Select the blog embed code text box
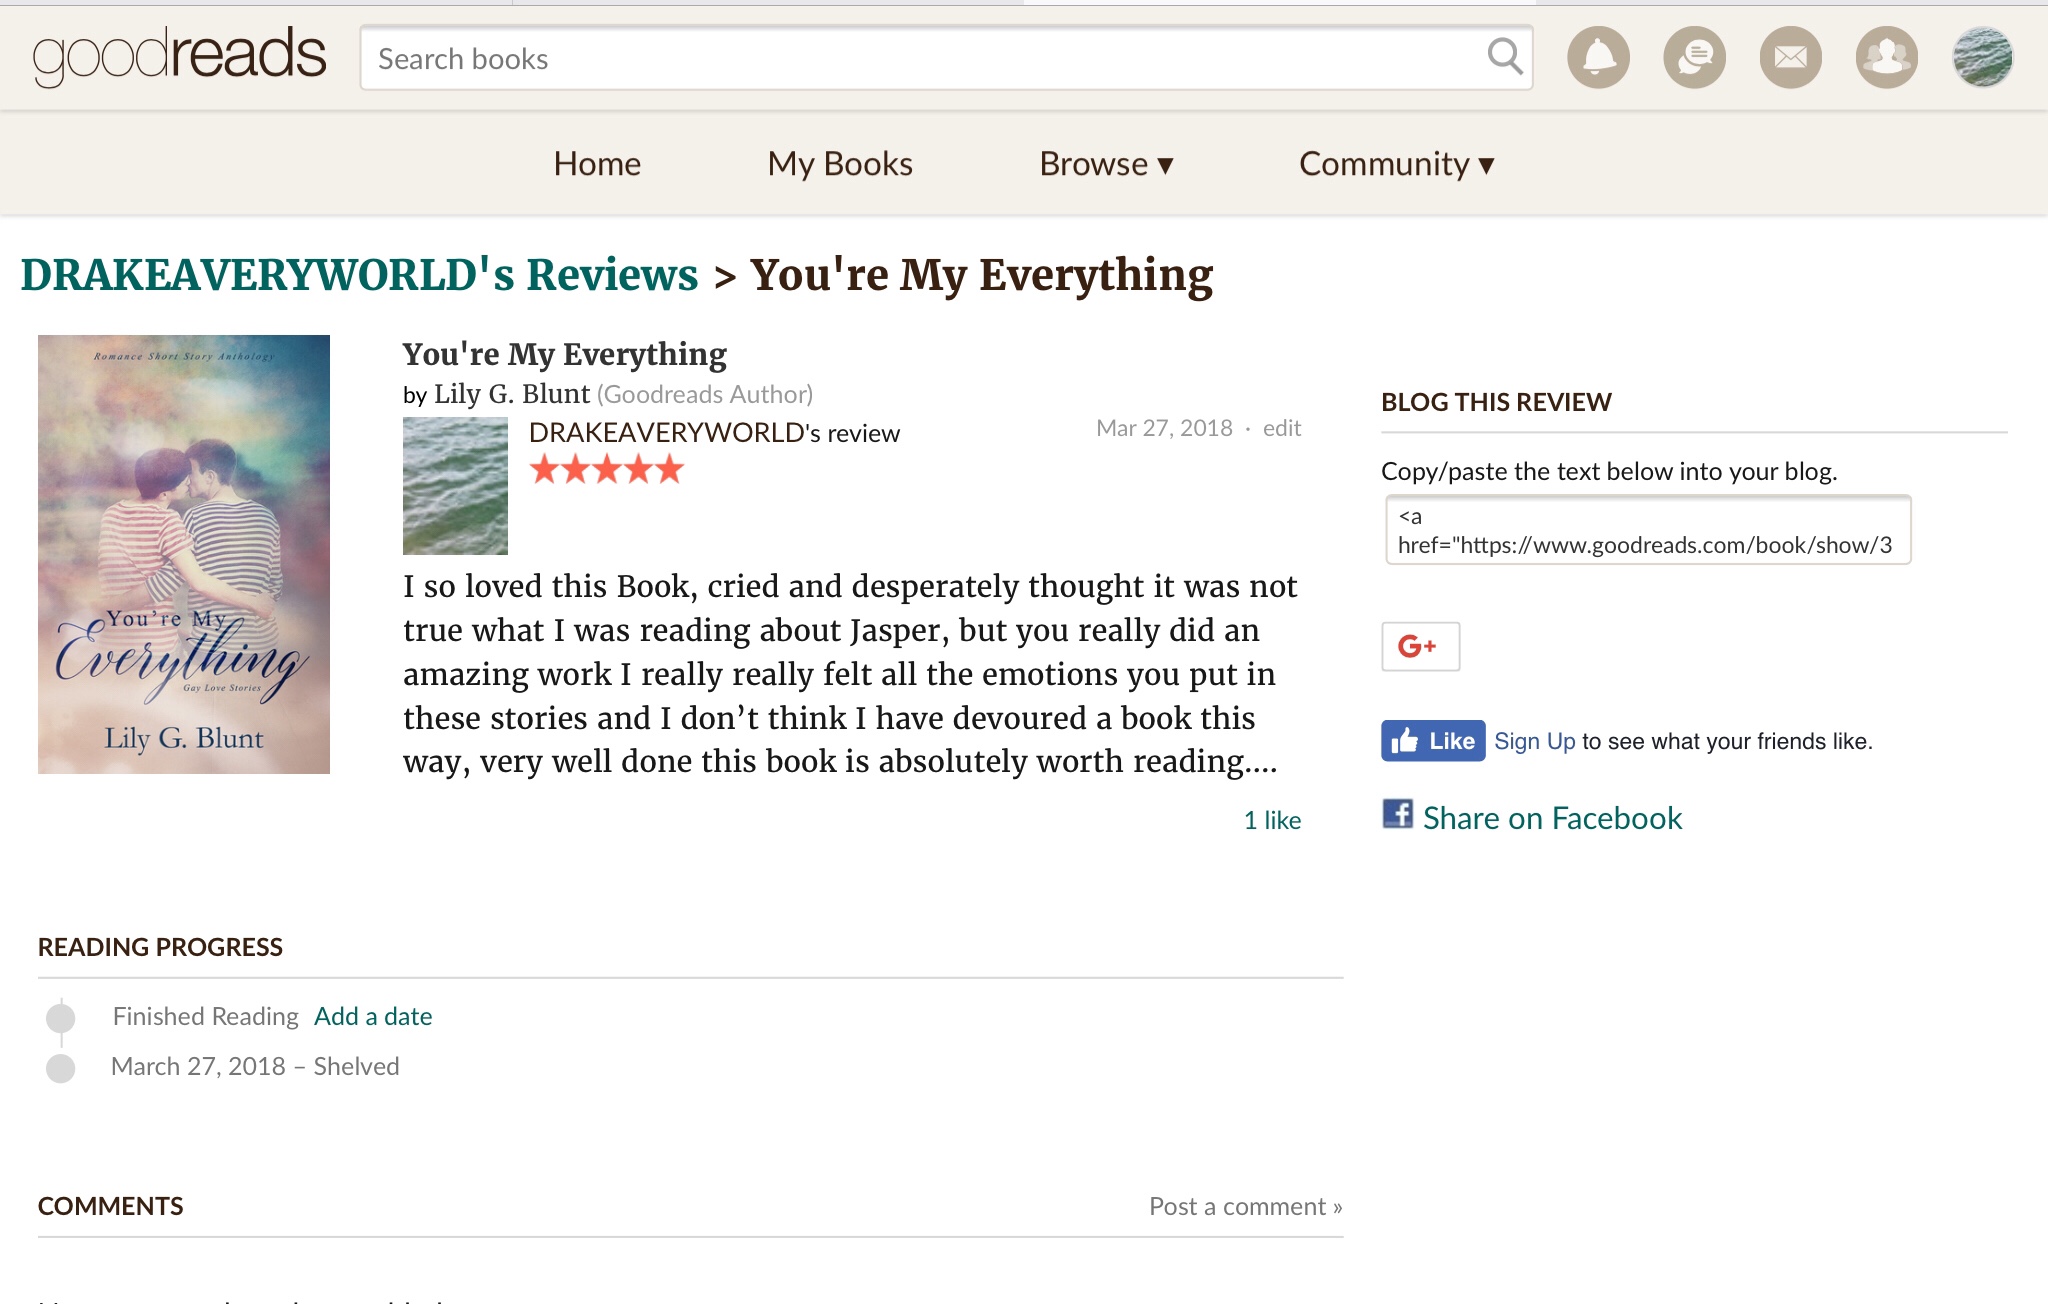The image size is (2048, 1304). coord(1647,530)
